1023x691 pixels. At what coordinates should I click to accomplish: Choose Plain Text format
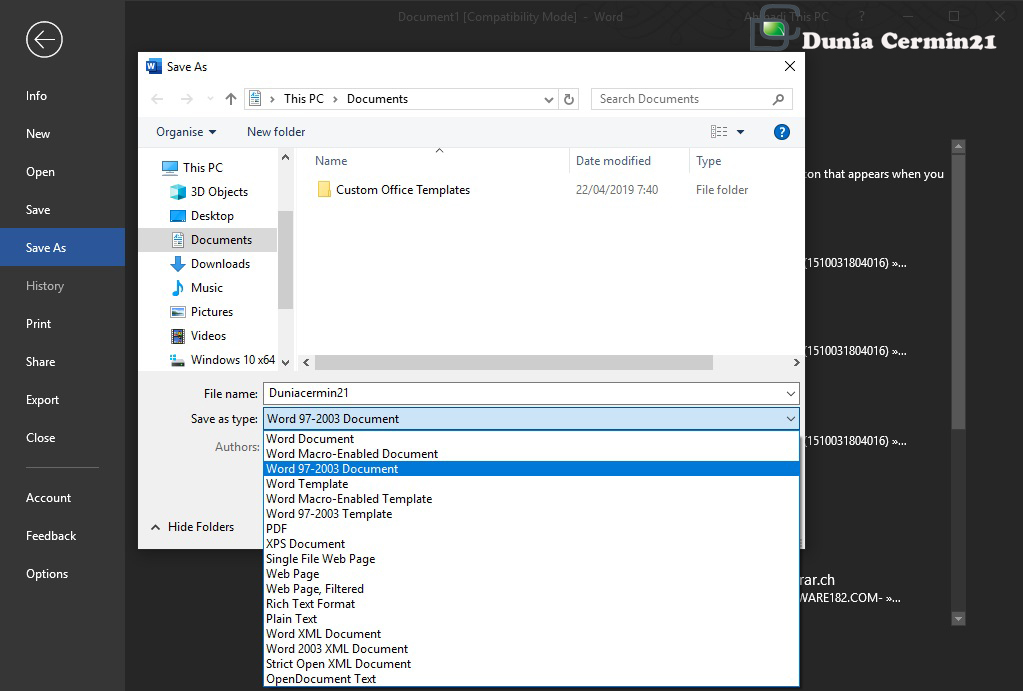531,619
